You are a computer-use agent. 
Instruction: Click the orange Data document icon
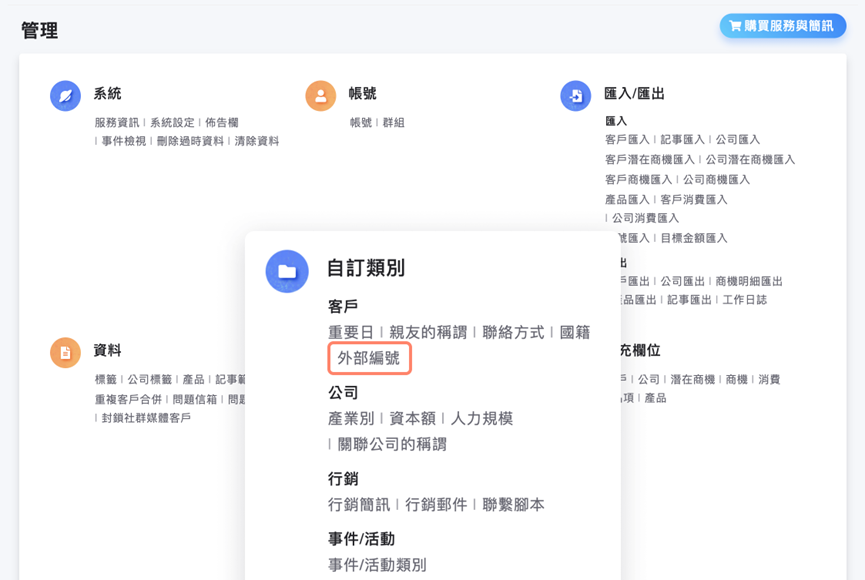pos(65,352)
